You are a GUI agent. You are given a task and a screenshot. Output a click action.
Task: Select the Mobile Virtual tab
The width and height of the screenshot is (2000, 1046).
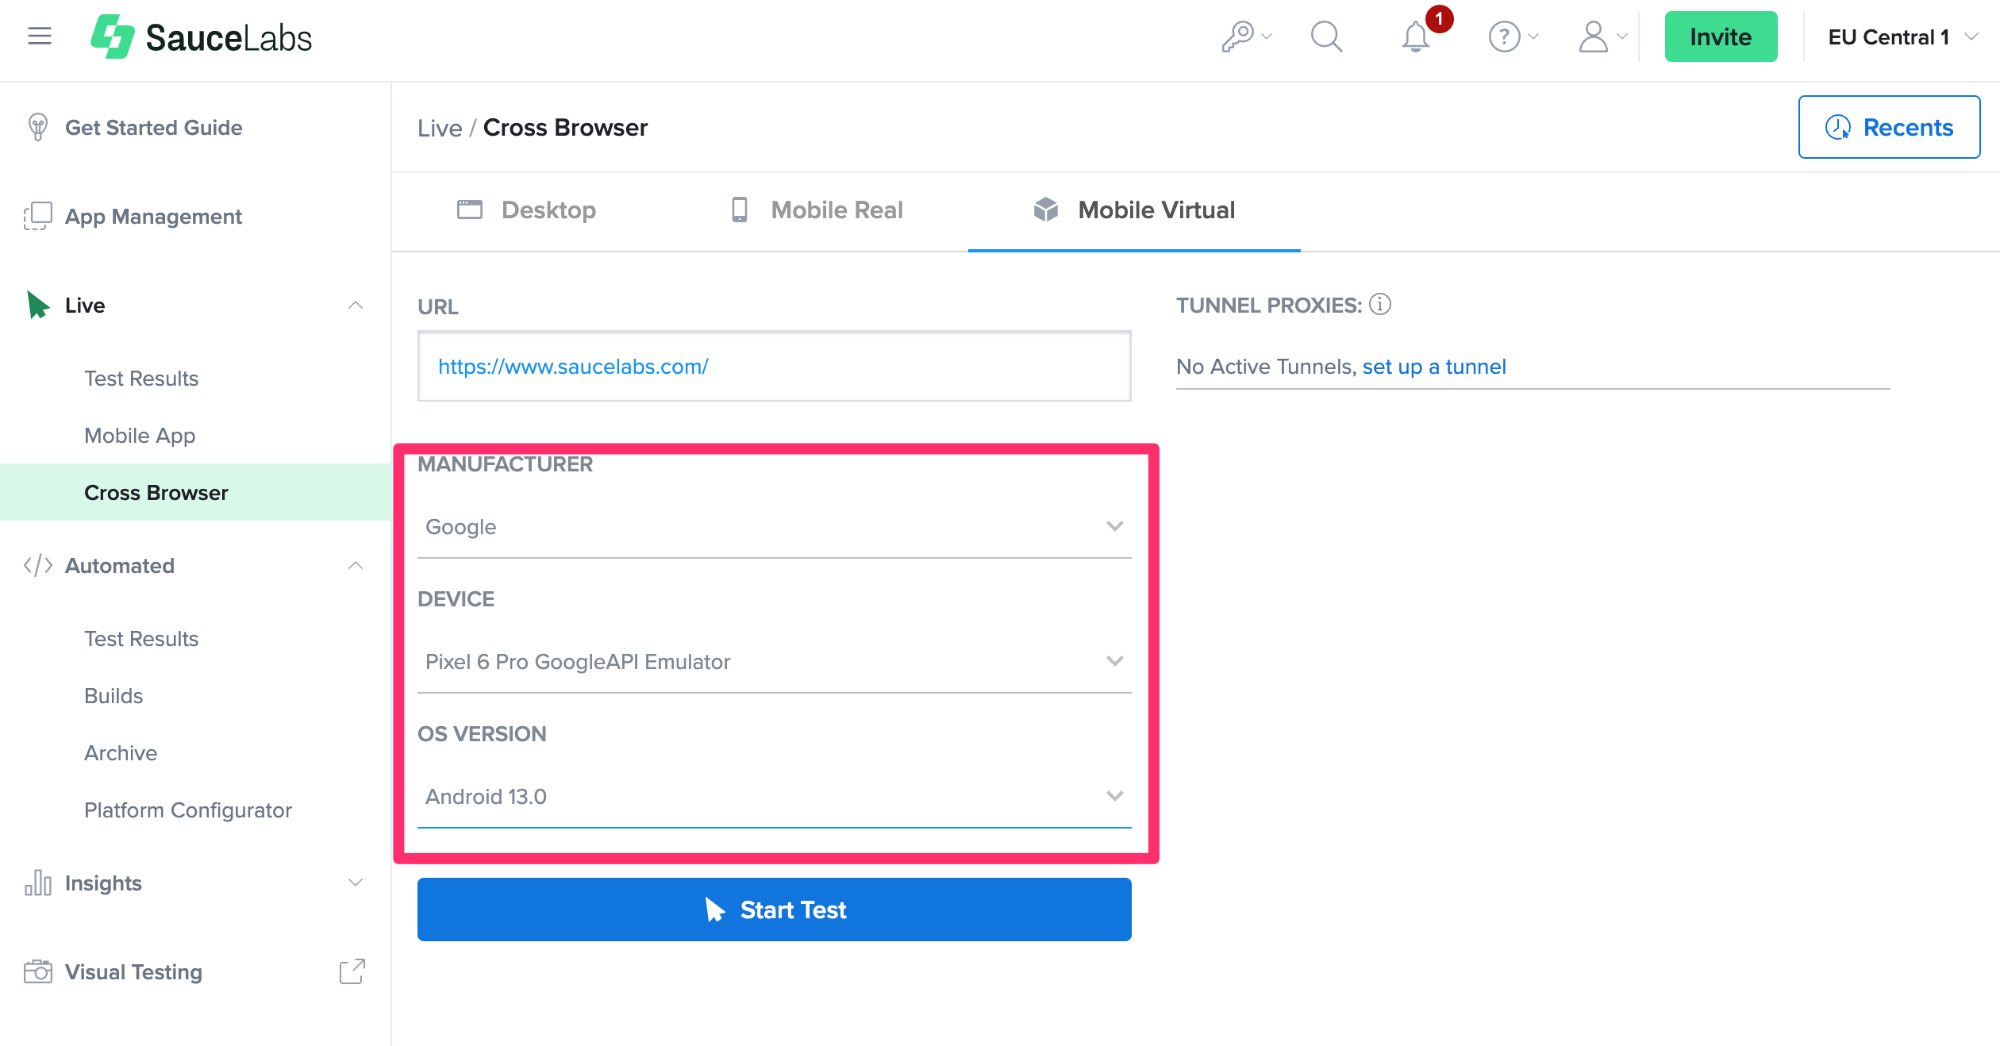(1134, 210)
